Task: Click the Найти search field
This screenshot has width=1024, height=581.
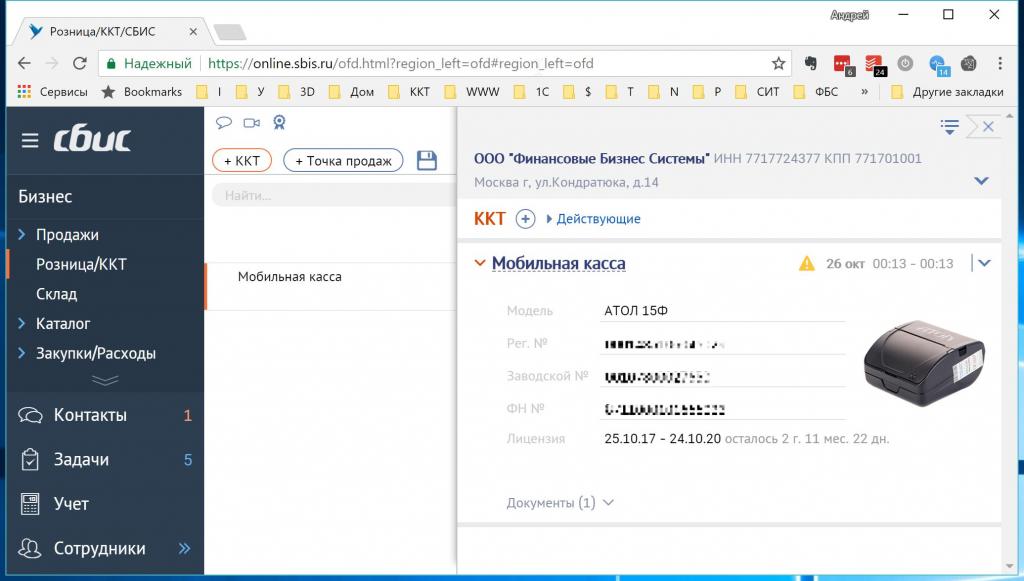Action: [330, 195]
